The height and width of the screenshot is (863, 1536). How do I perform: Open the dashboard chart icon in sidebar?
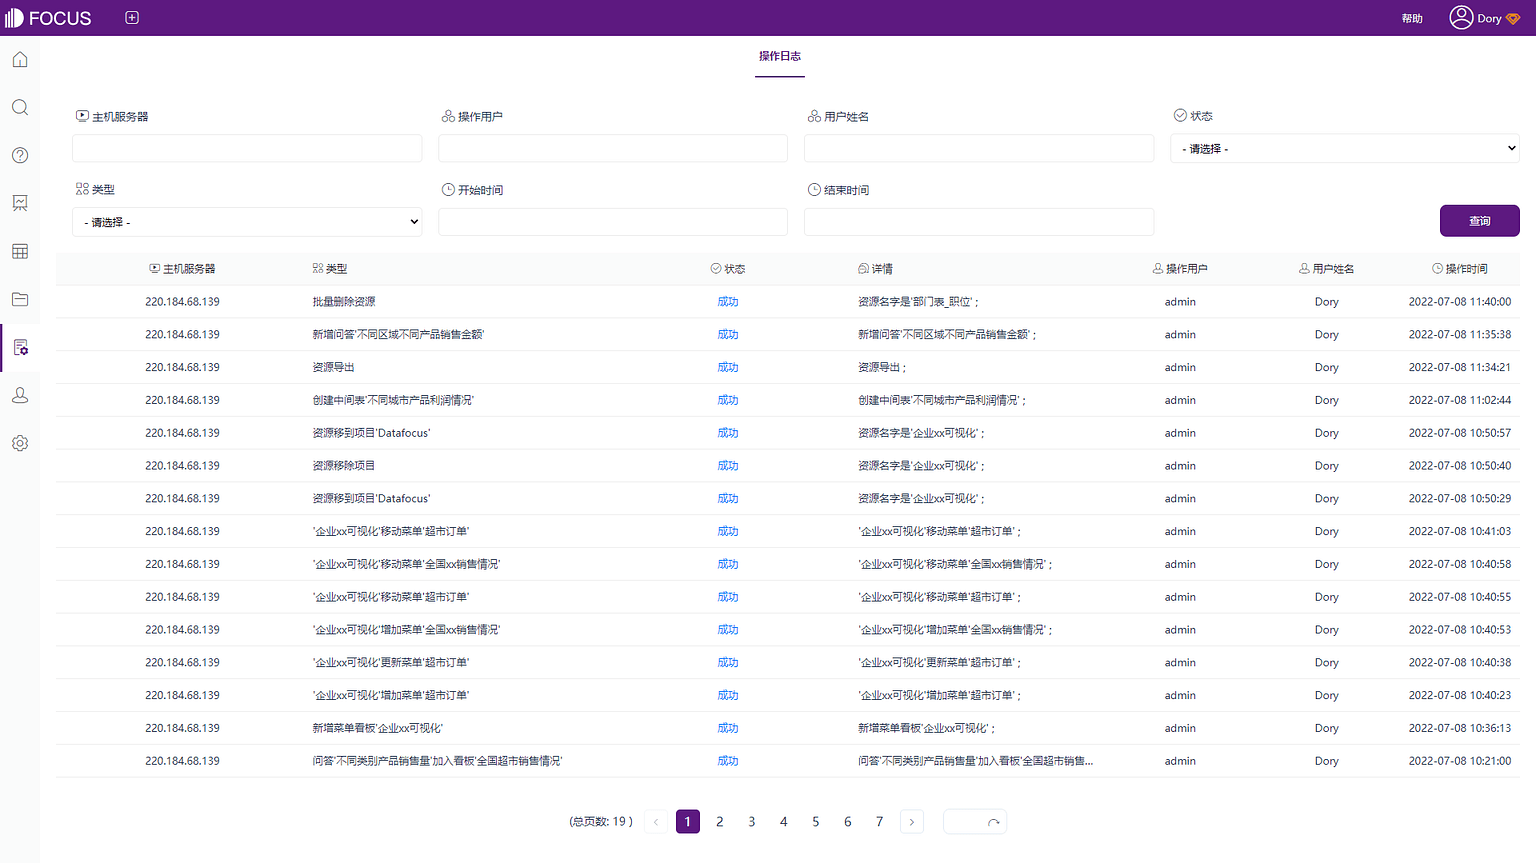[20, 203]
